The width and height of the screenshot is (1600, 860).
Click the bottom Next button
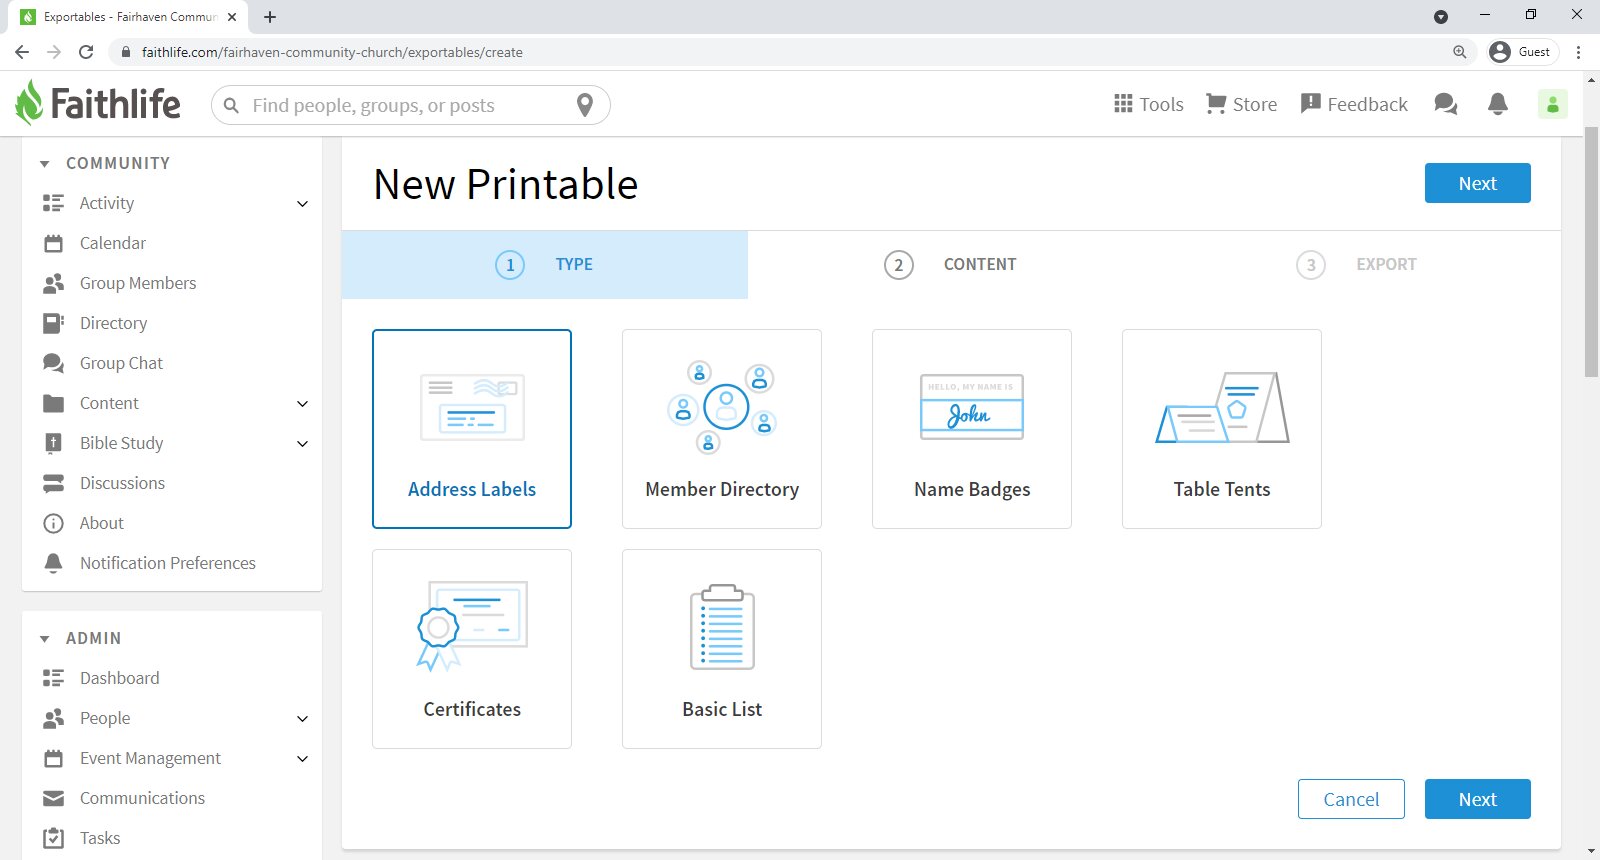pos(1477,799)
